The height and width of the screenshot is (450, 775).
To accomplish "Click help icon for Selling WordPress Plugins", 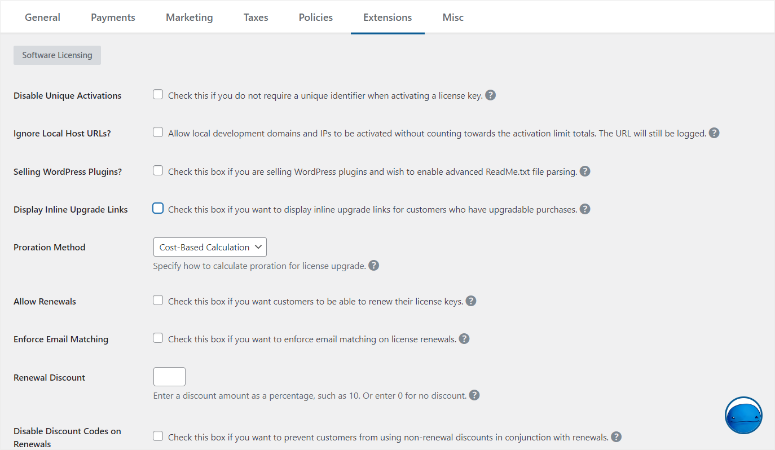I will coord(585,171).
